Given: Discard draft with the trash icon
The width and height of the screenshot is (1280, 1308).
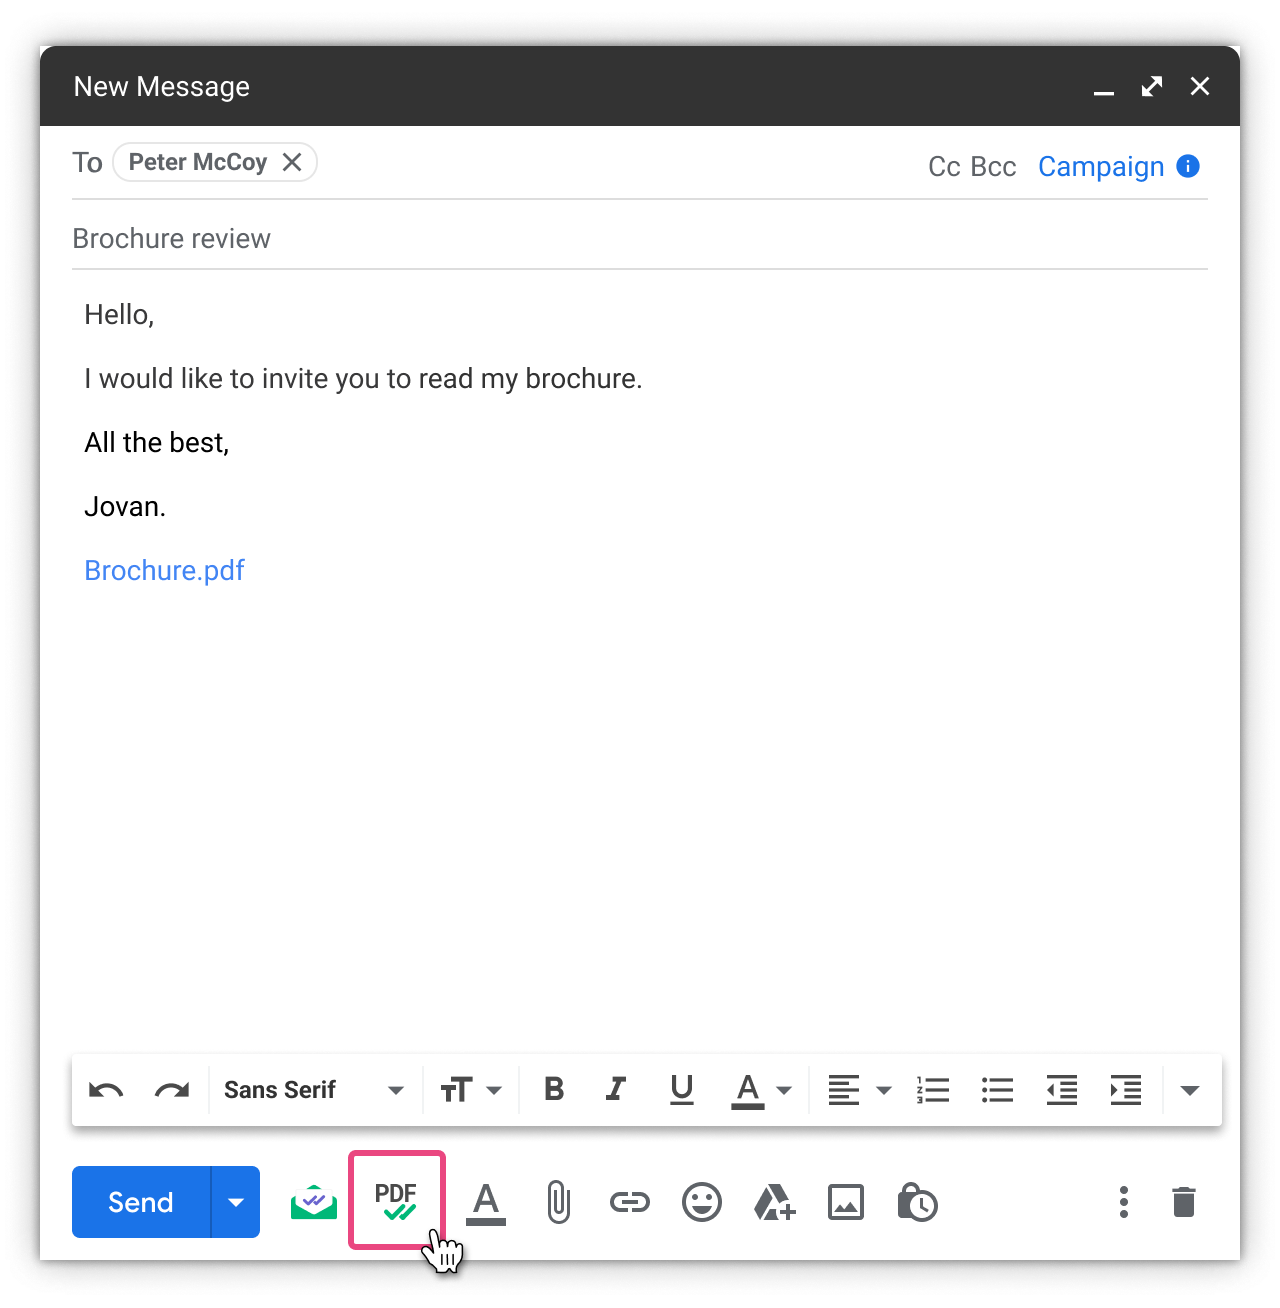Looking at the screenshot, I should click(x=1184, y=1202).
